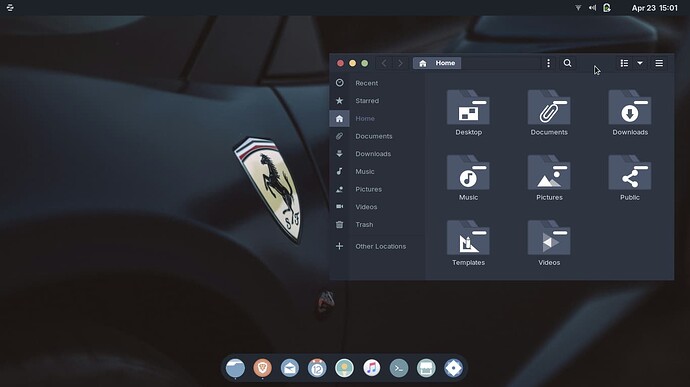This screenshot has width=690, height=387.
Task: Launch the music player from the dock
Action: click(372, 368)
